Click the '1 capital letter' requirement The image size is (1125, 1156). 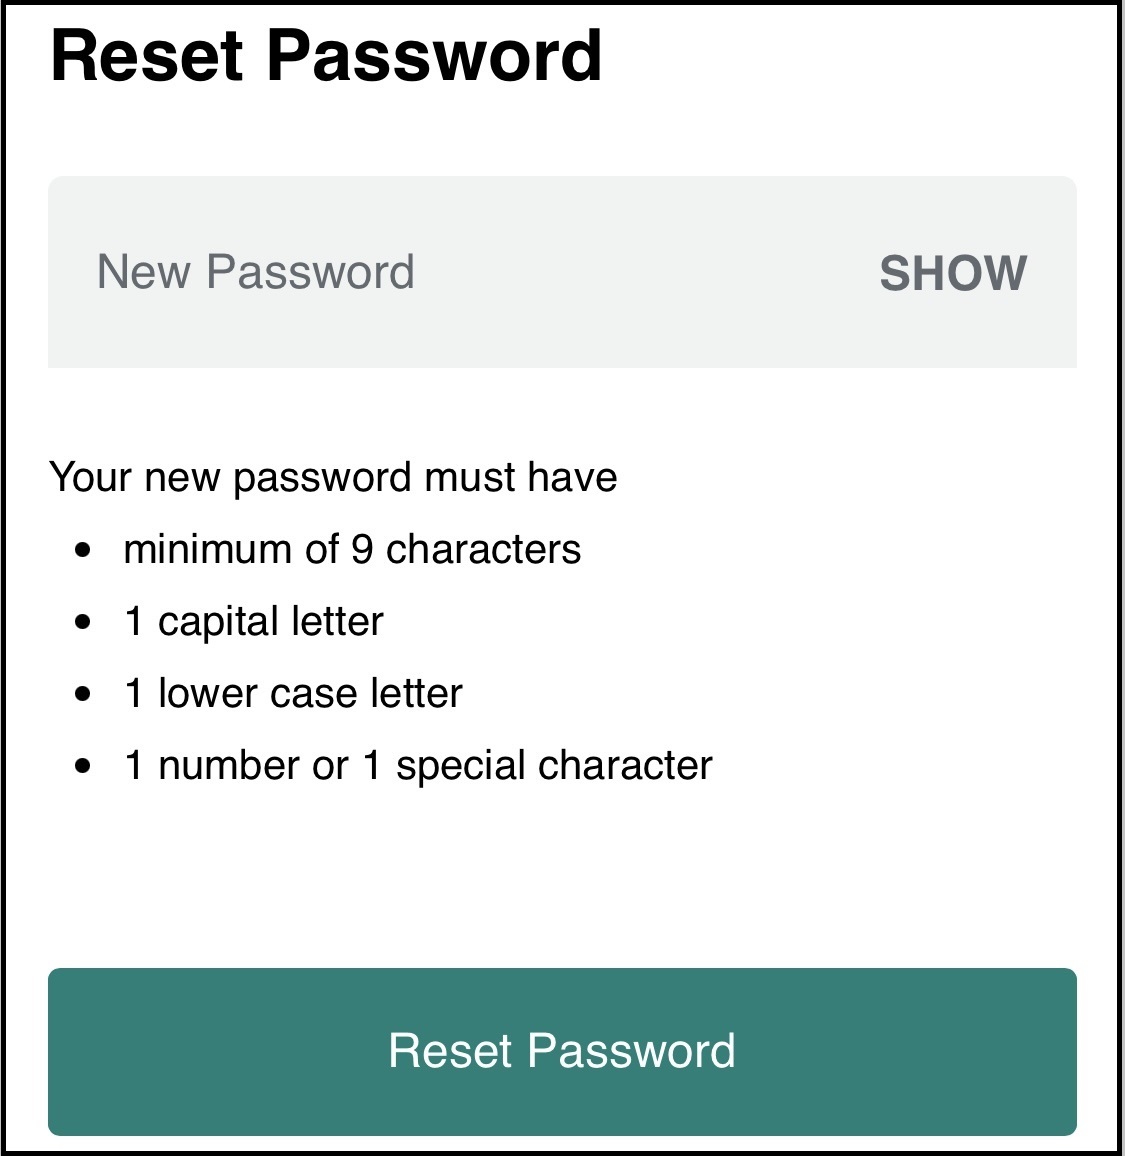252,620
